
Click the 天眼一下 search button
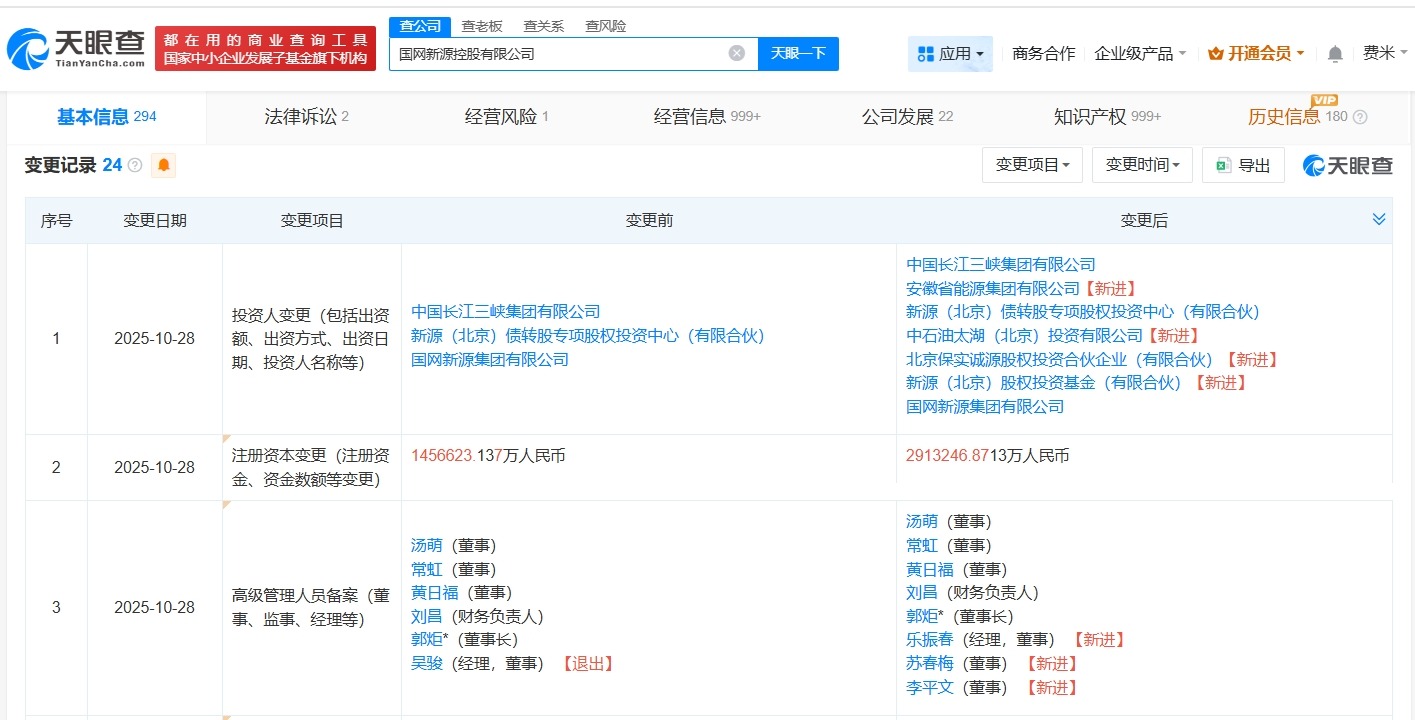tap(798, 53)
